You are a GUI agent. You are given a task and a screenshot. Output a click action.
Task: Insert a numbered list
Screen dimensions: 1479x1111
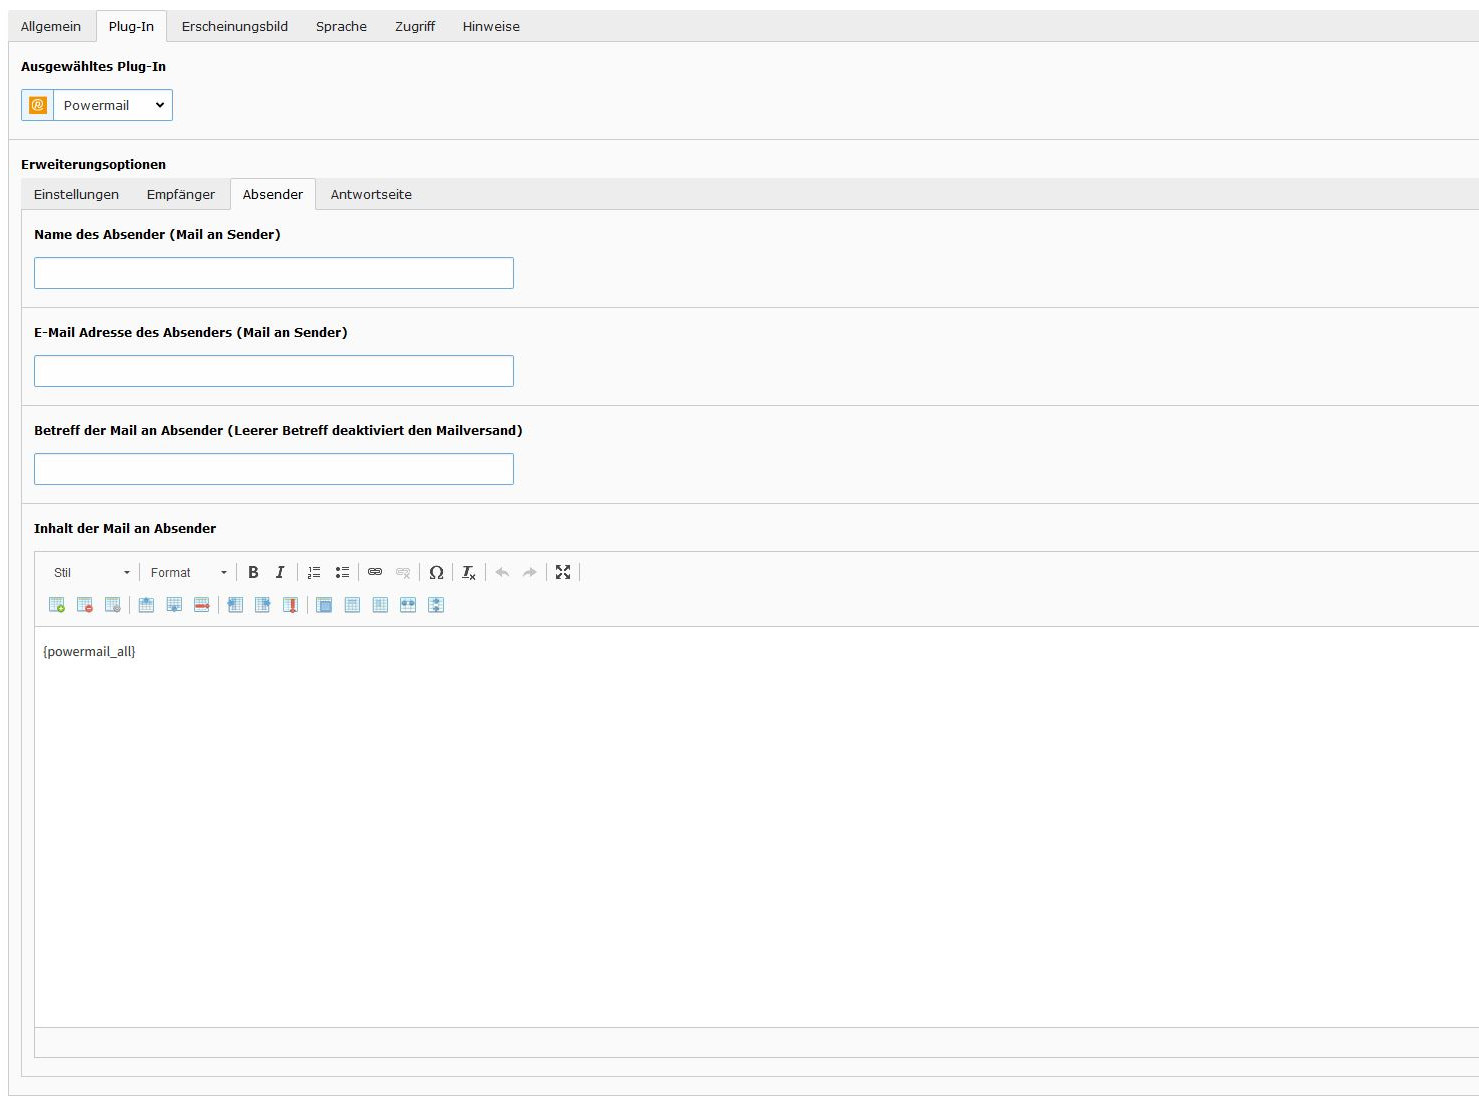coord(314,572)
